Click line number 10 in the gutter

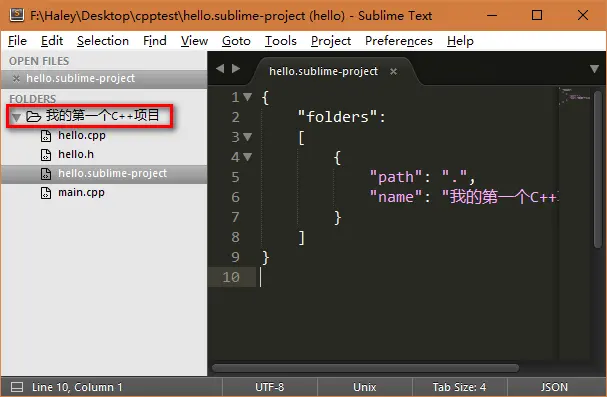(x=231, y=277)
